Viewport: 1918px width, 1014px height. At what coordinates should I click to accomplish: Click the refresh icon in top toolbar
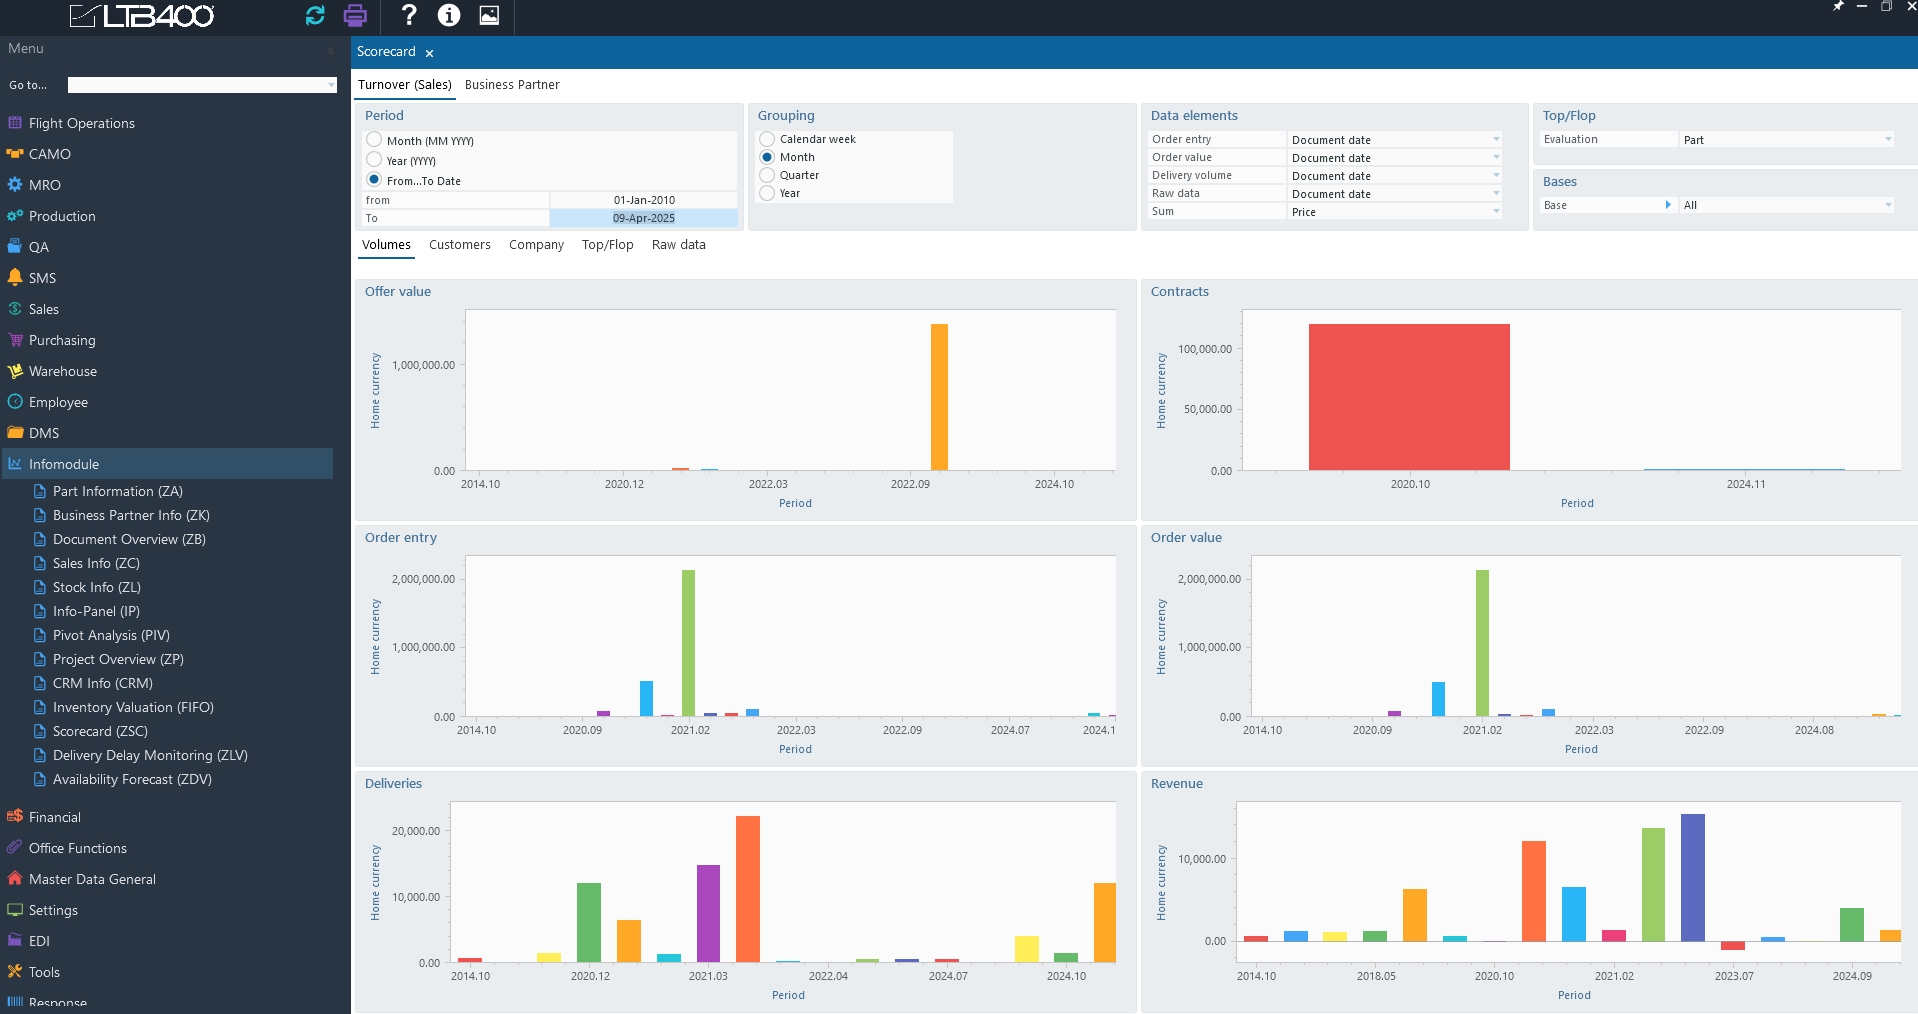tap(315, 15)
